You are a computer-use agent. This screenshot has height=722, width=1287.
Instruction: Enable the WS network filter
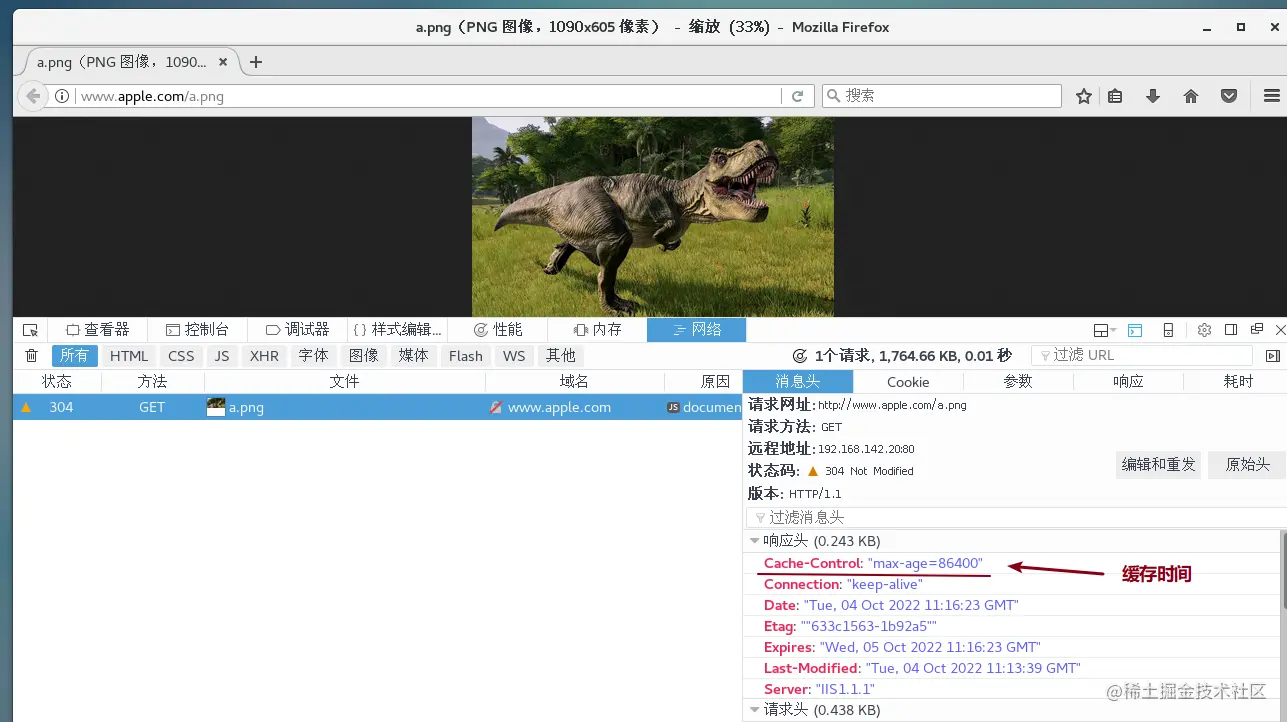click(513, 355)
